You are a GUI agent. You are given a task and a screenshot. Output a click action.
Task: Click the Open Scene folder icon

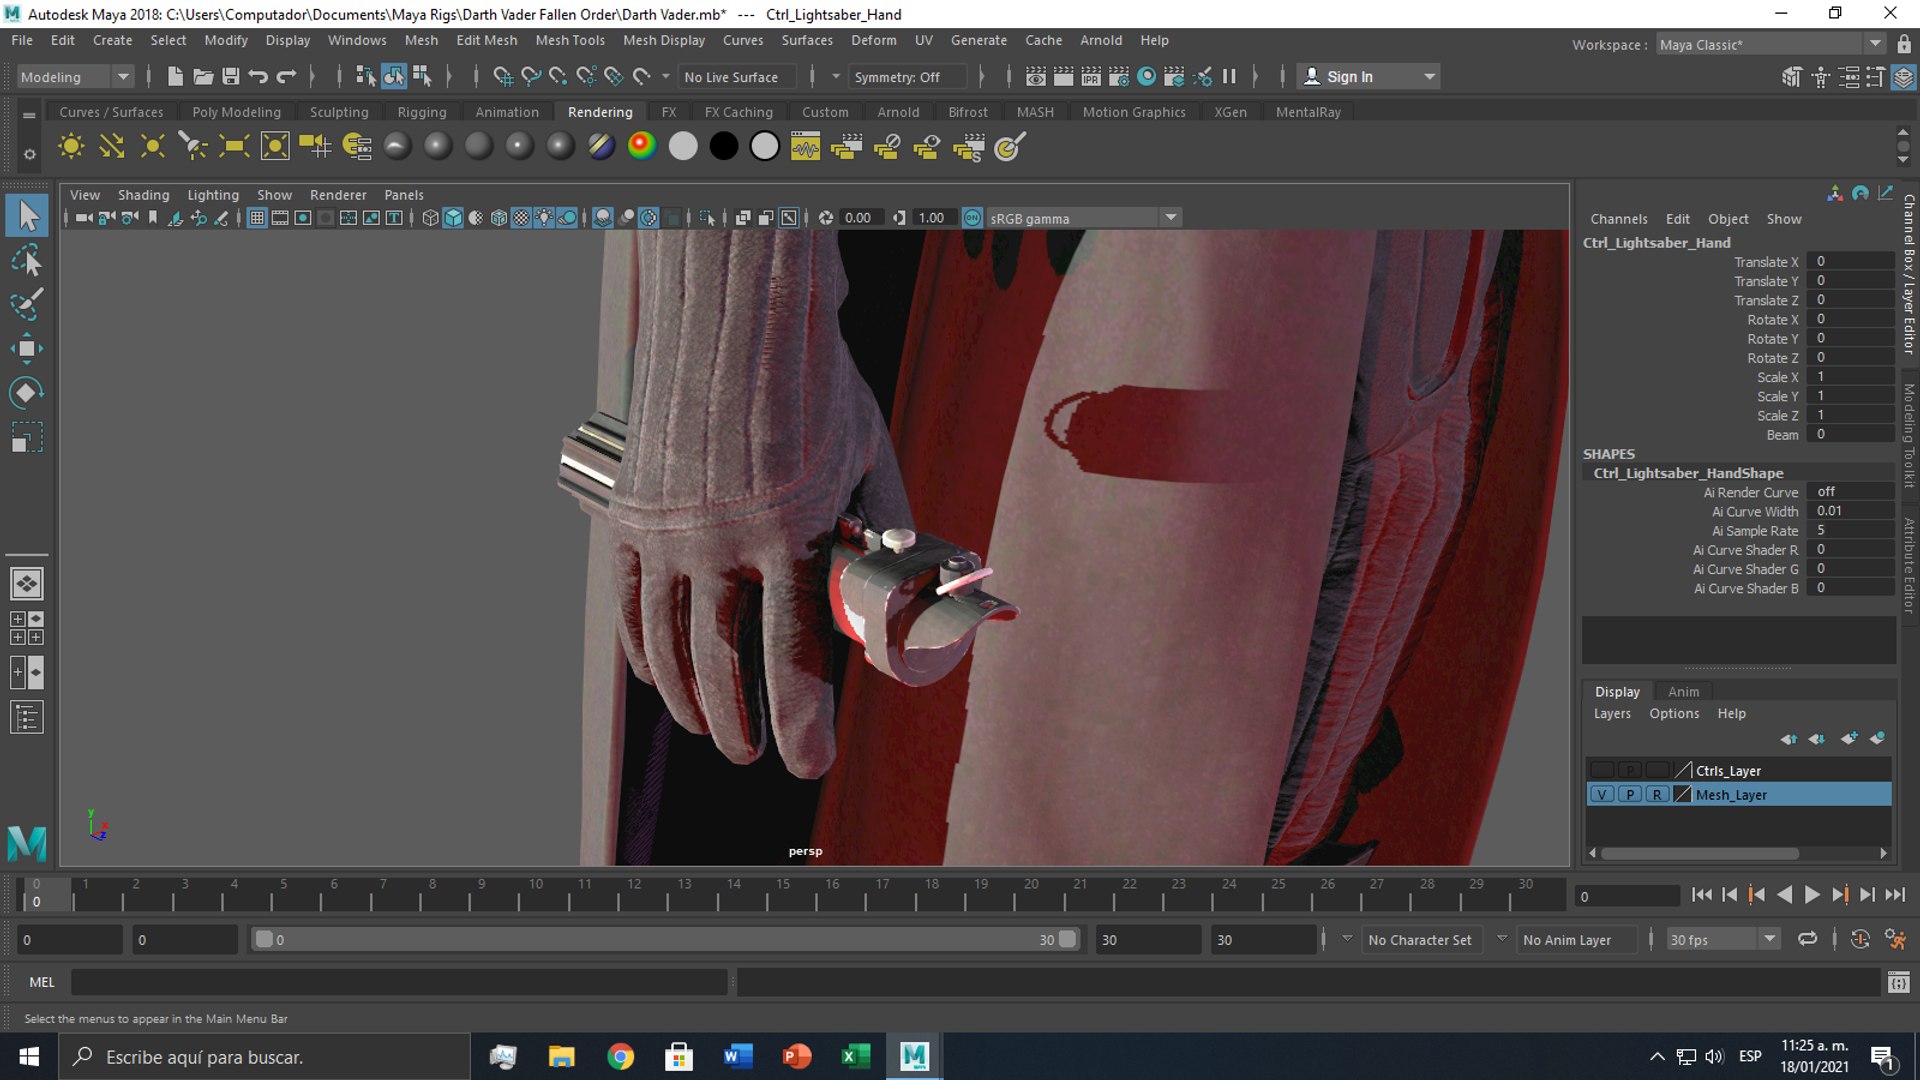203,76
